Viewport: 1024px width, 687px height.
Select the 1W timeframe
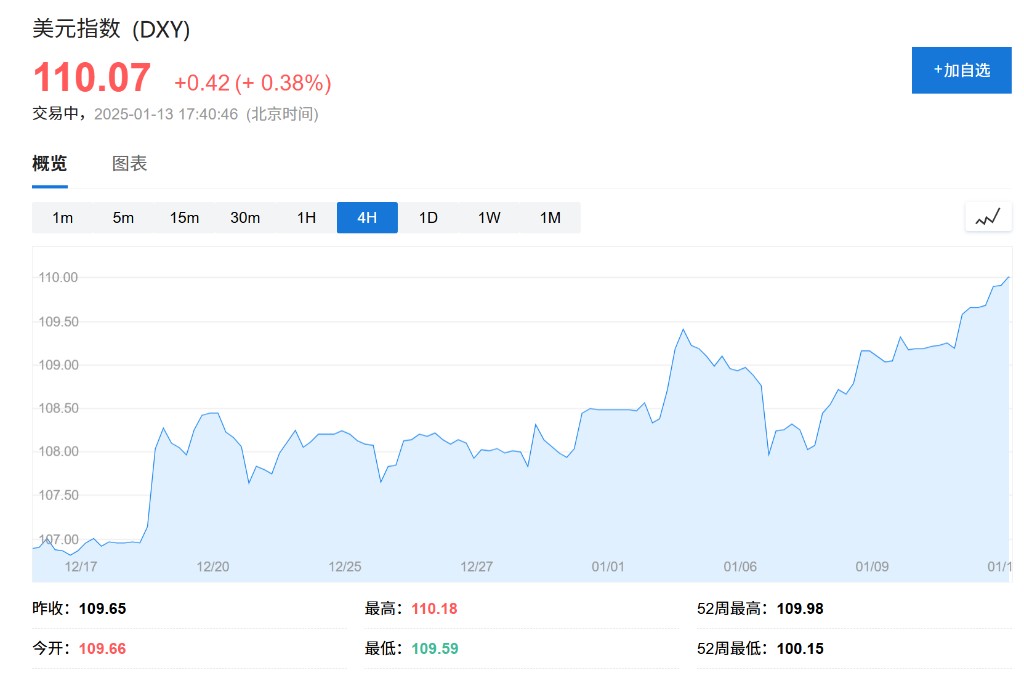[489, 218]
